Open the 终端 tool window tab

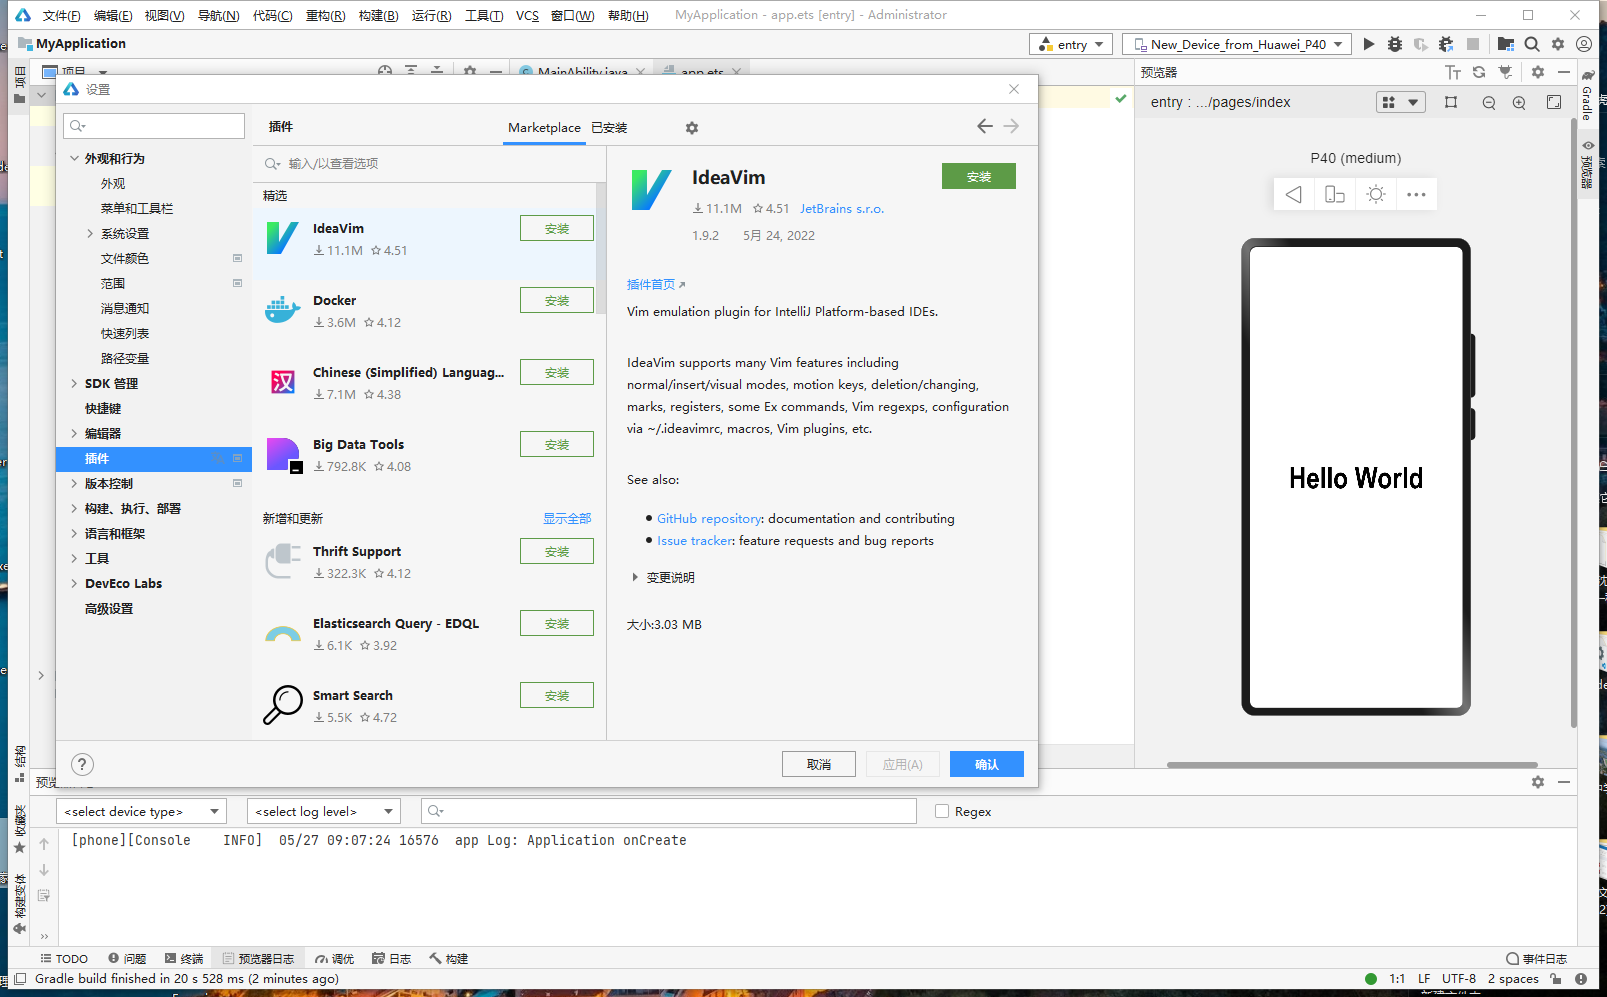(x=184, y=958)
